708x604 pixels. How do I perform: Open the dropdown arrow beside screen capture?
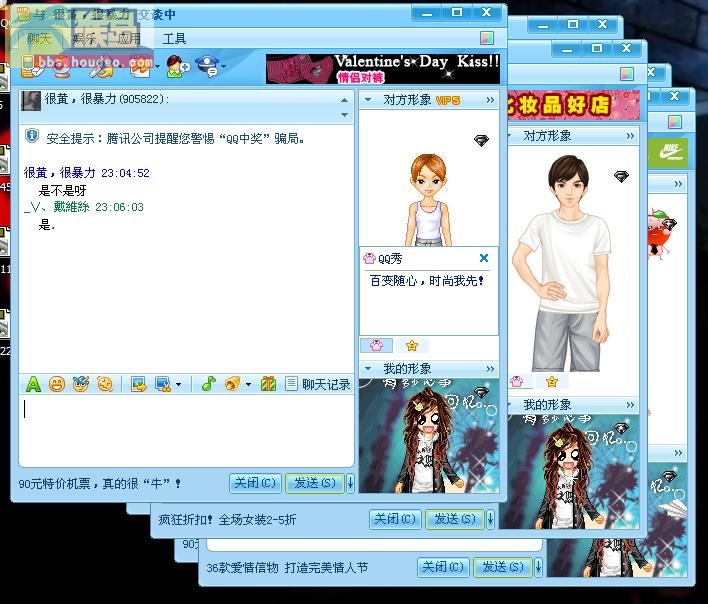click(x=178, y=385)
